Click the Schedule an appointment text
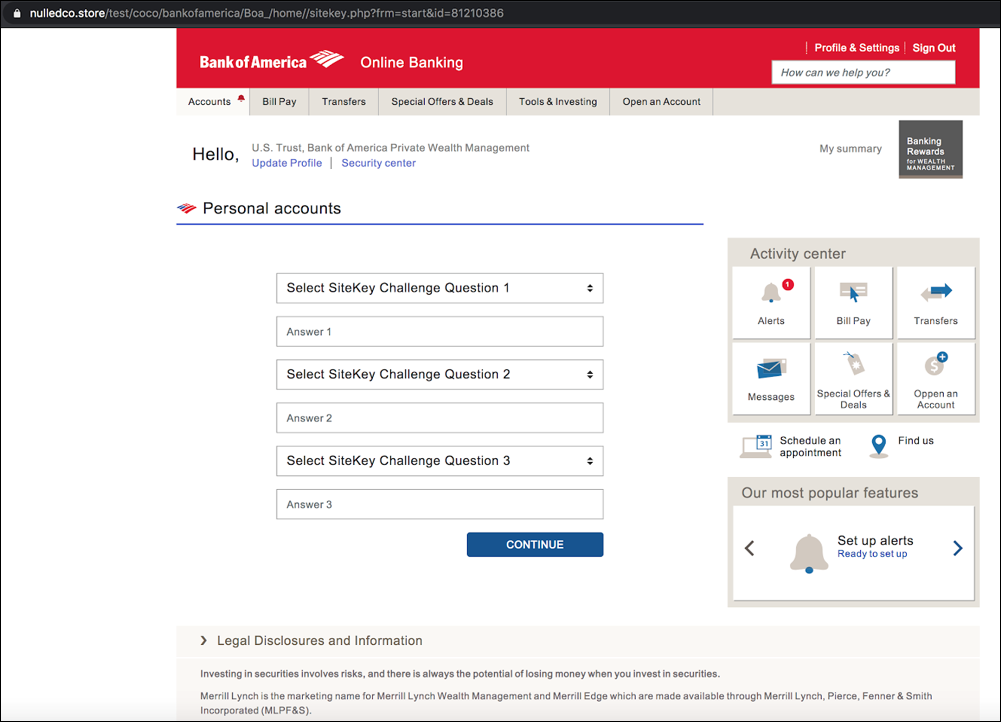1001x722 pixels. tap(810, 446)
